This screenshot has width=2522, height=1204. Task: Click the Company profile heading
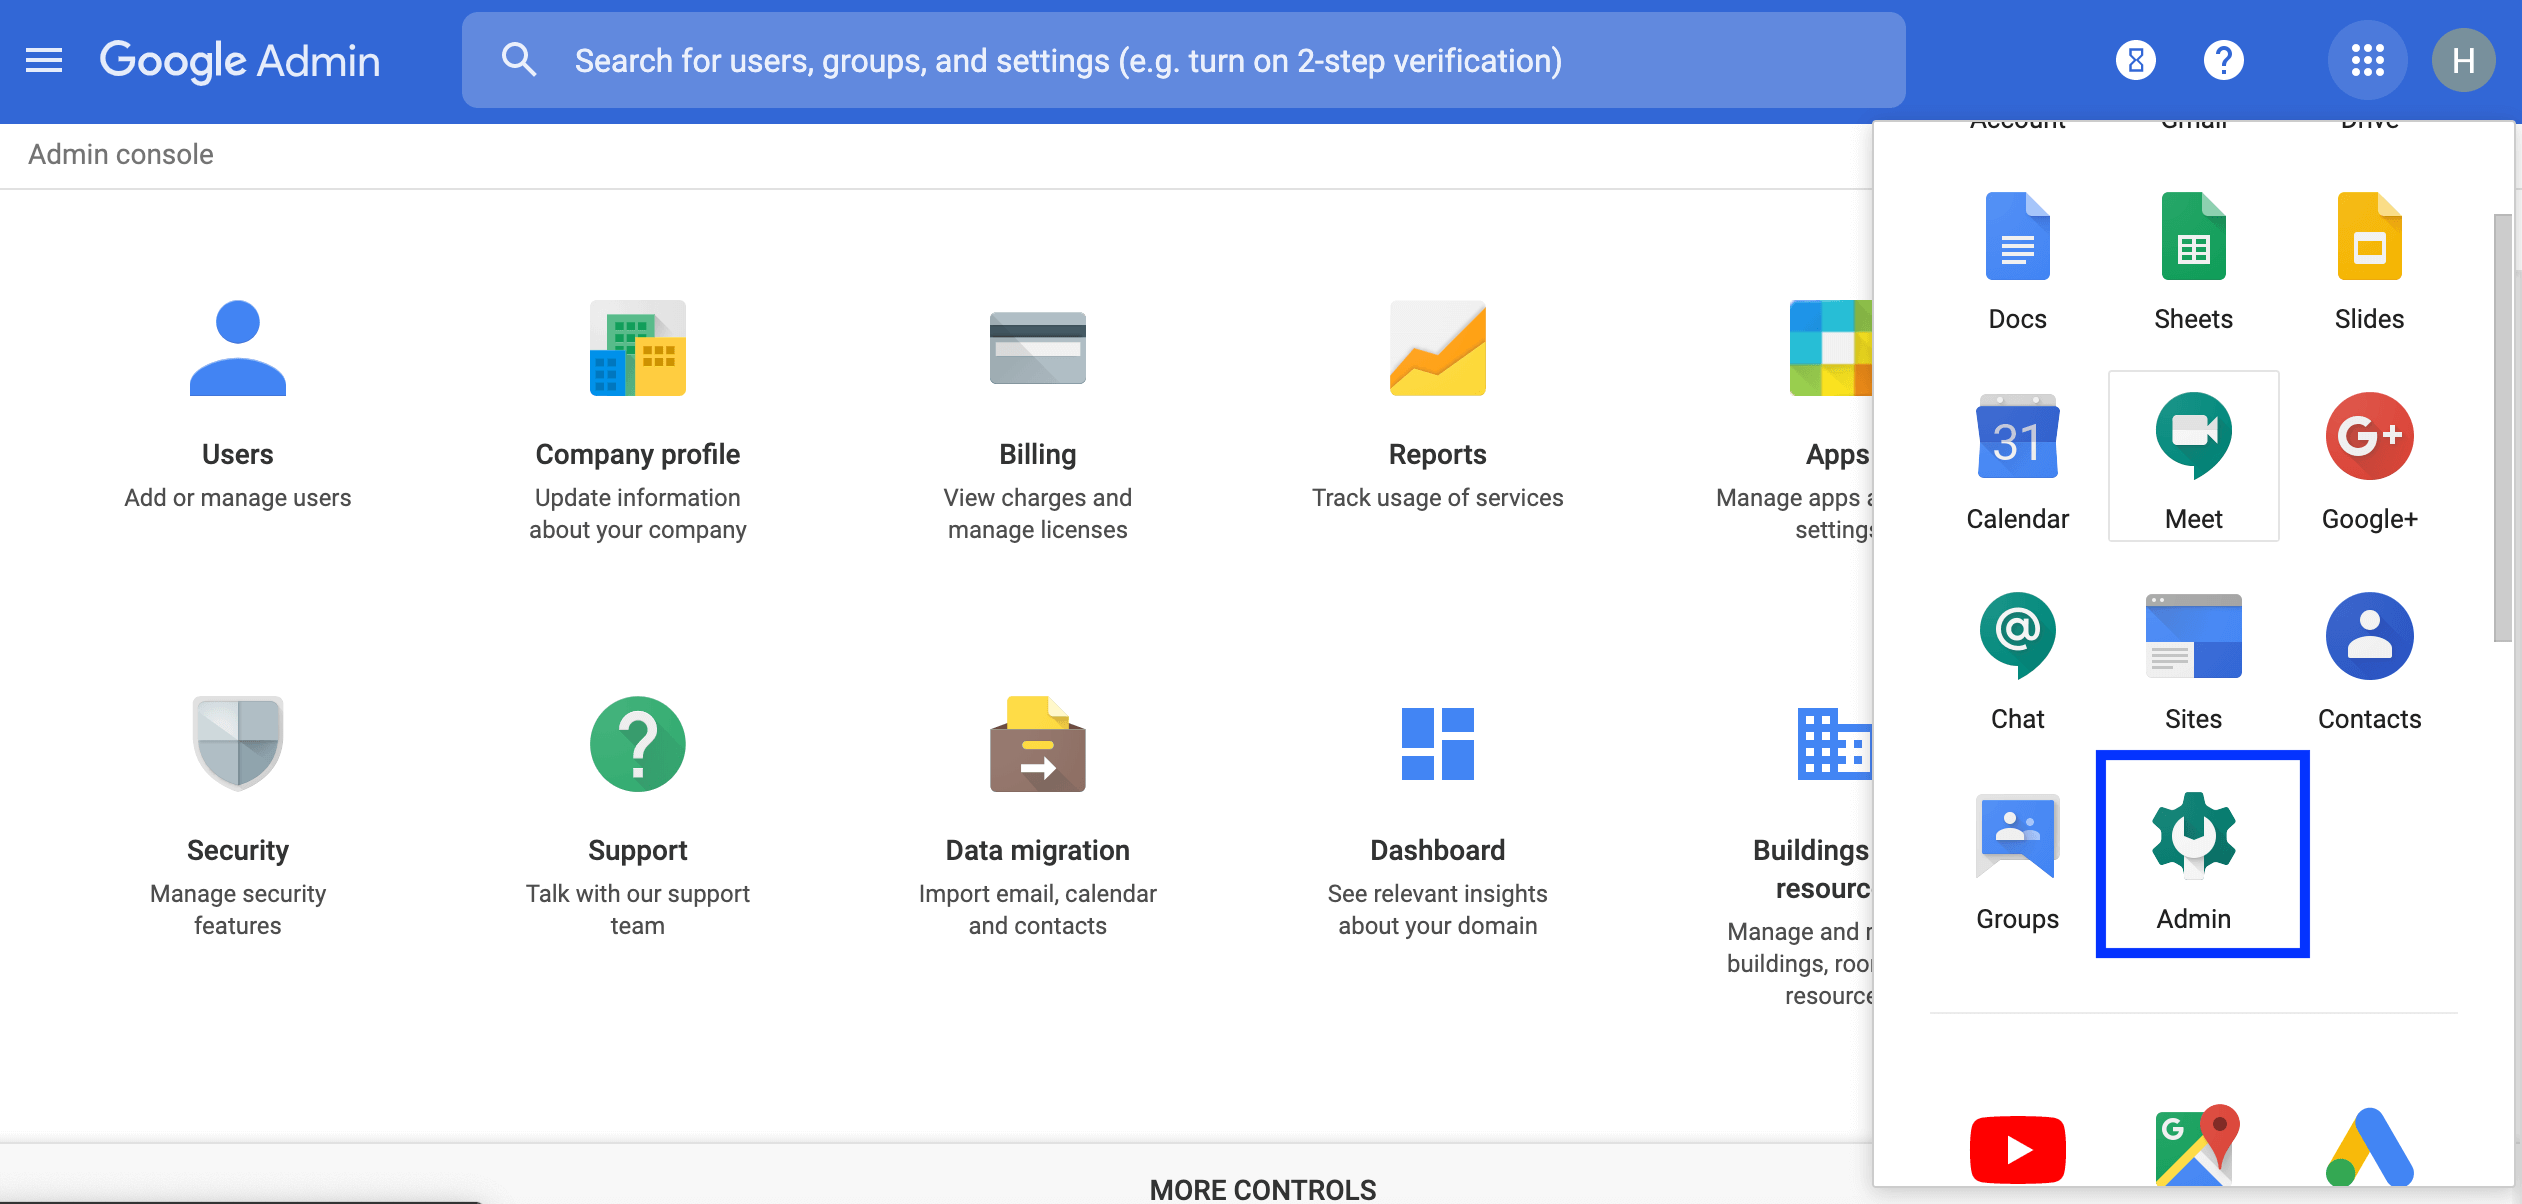pos(638,454)
